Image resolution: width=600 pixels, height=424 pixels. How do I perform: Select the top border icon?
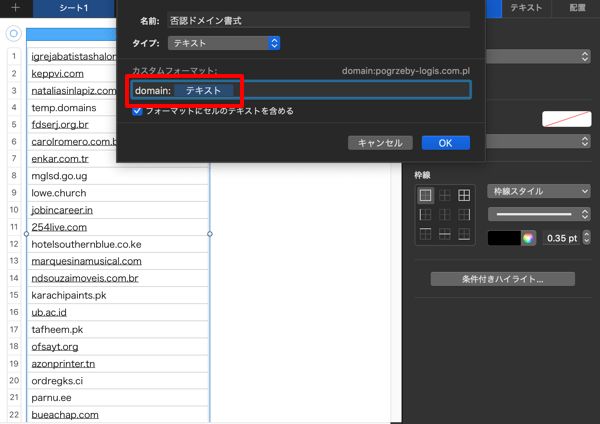[x=425, y=233]
